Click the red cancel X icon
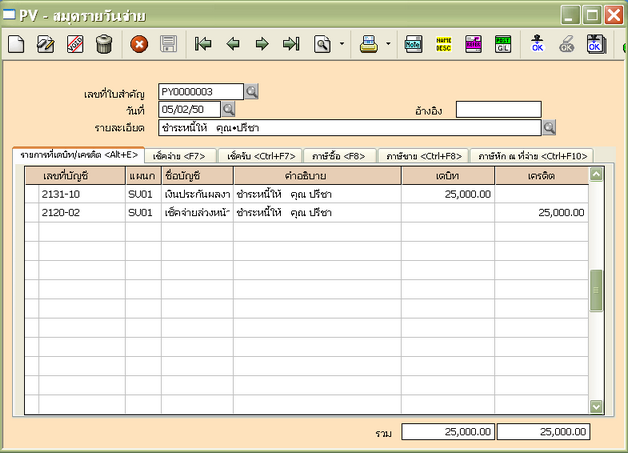This screenshot has width=628, height=453. pyautogui.click(x=139, y=44)
